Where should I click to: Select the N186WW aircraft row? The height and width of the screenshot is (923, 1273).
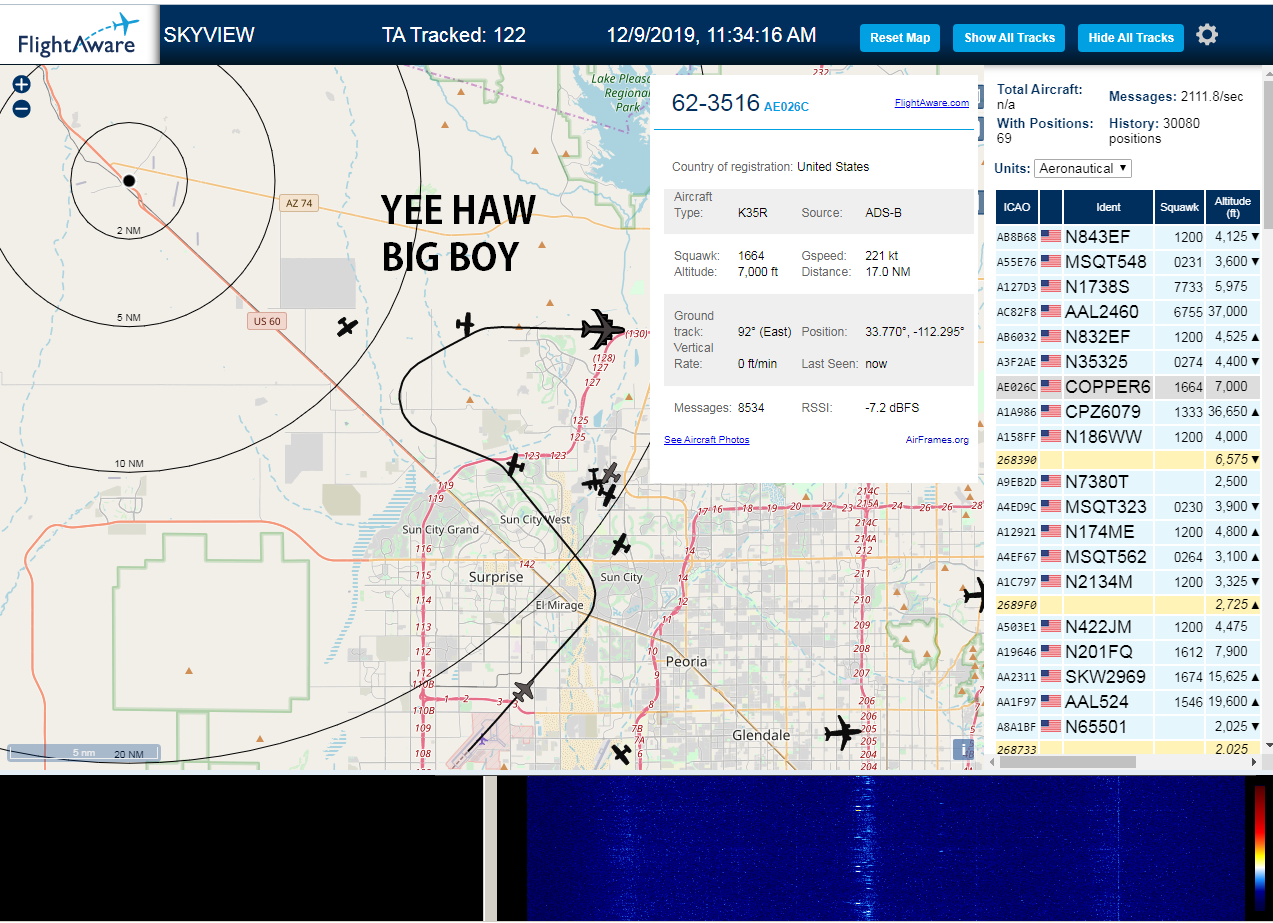coord(1128,437)
